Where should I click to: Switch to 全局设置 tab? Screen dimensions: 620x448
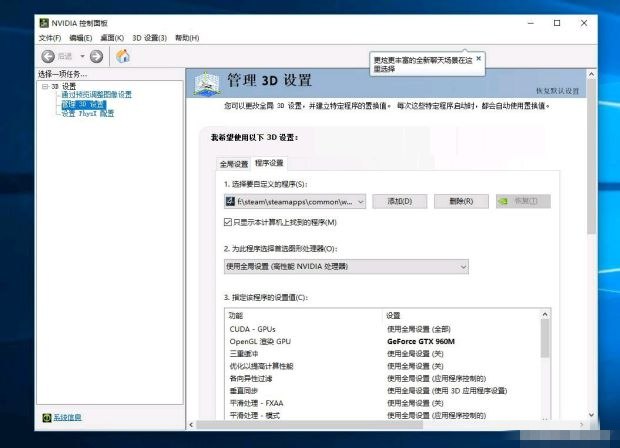pos(234,164)
